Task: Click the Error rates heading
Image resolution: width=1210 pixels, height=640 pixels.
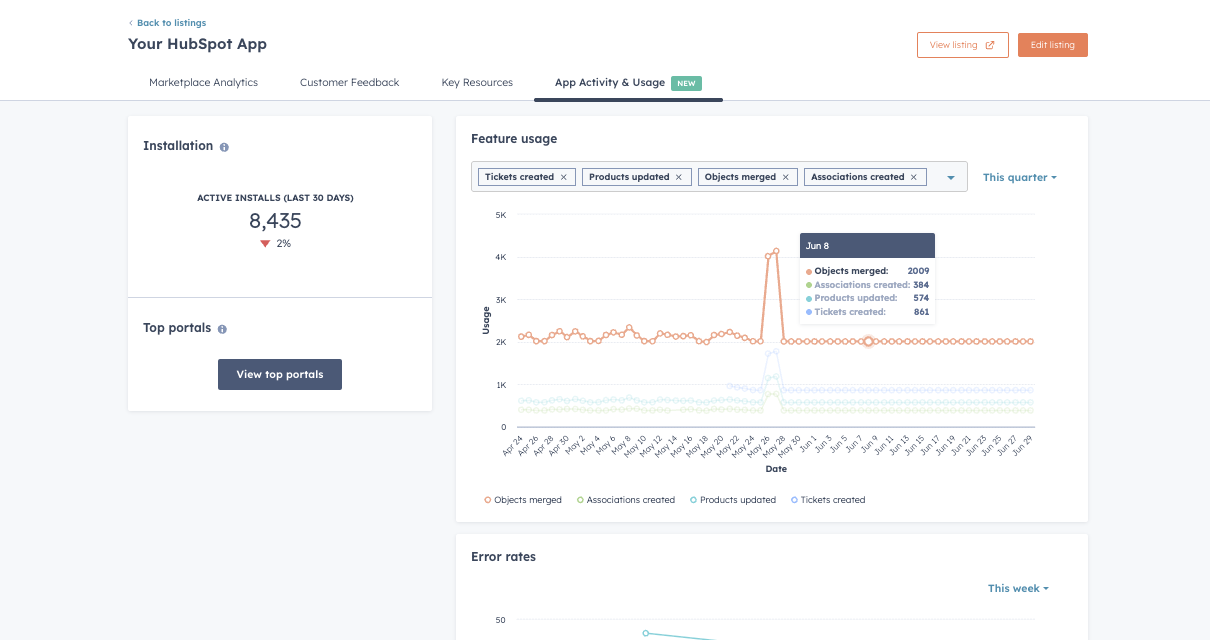Action: pyautogui.click(x=503, y=557)
